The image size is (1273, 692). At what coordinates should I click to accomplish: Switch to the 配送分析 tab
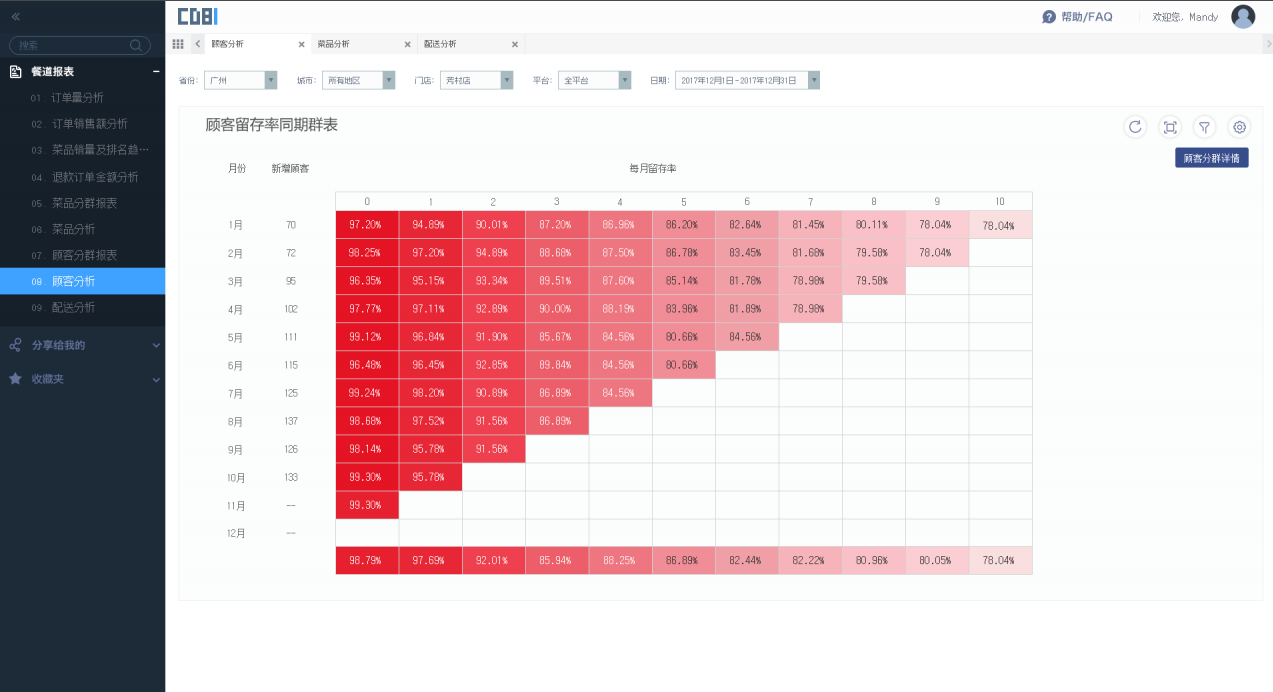(x=440, y=44)
